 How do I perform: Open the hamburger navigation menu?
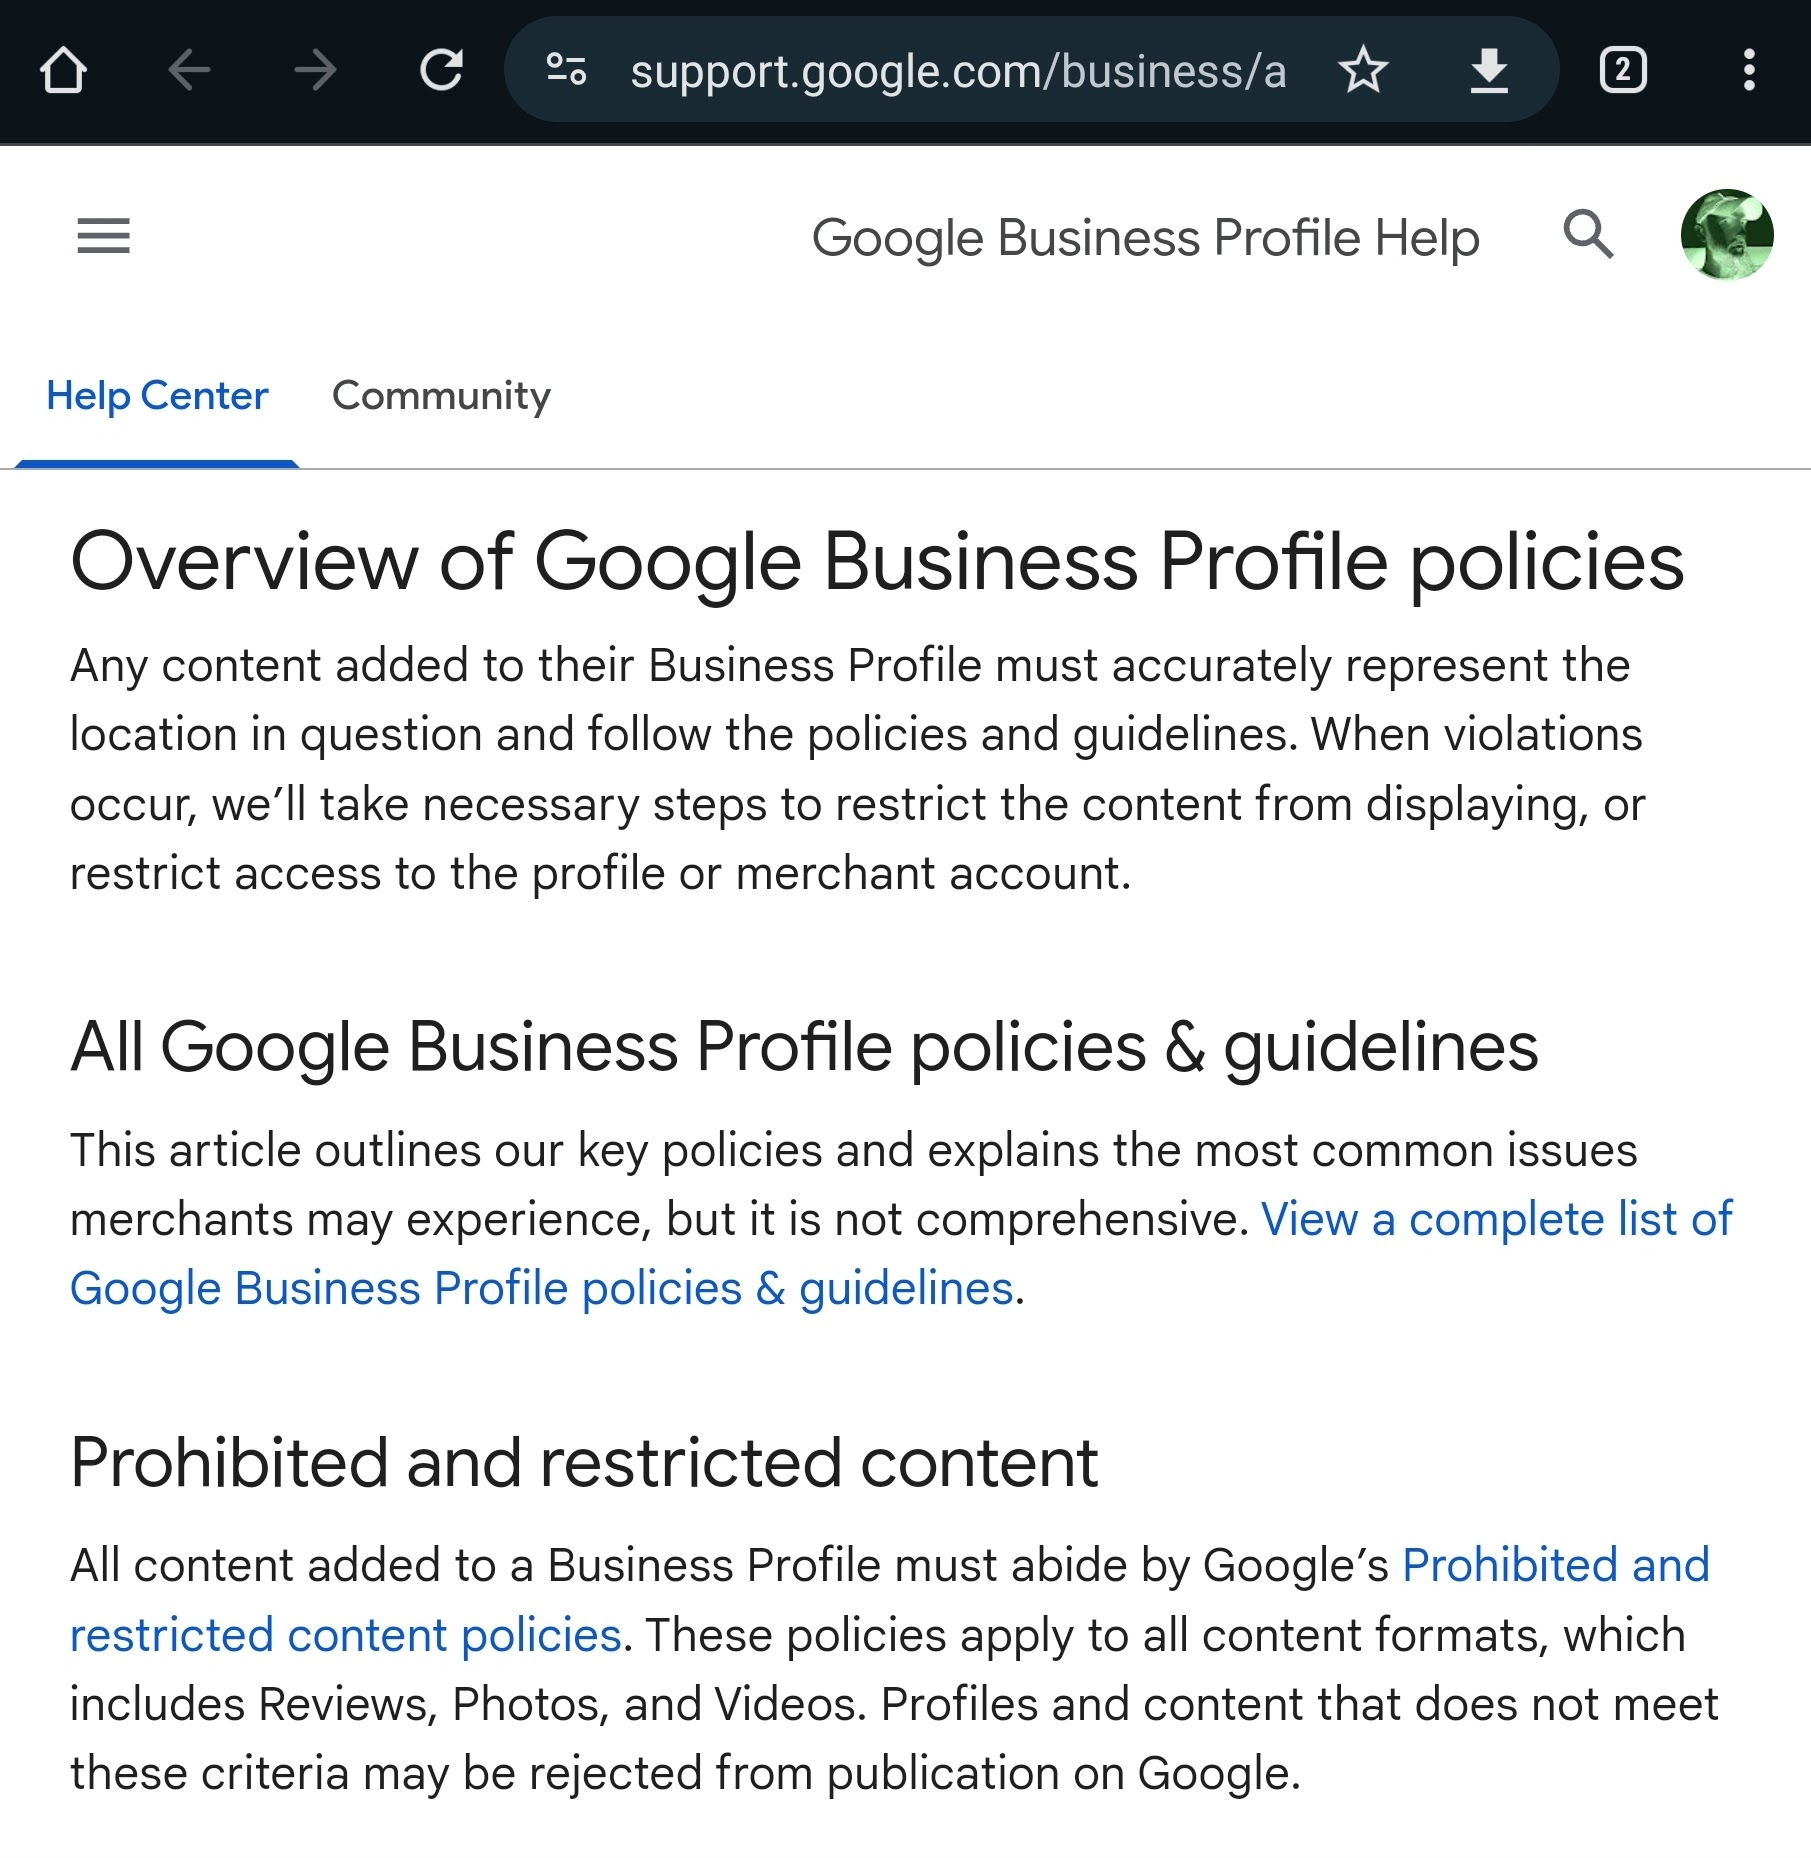(x=104, y=237)
